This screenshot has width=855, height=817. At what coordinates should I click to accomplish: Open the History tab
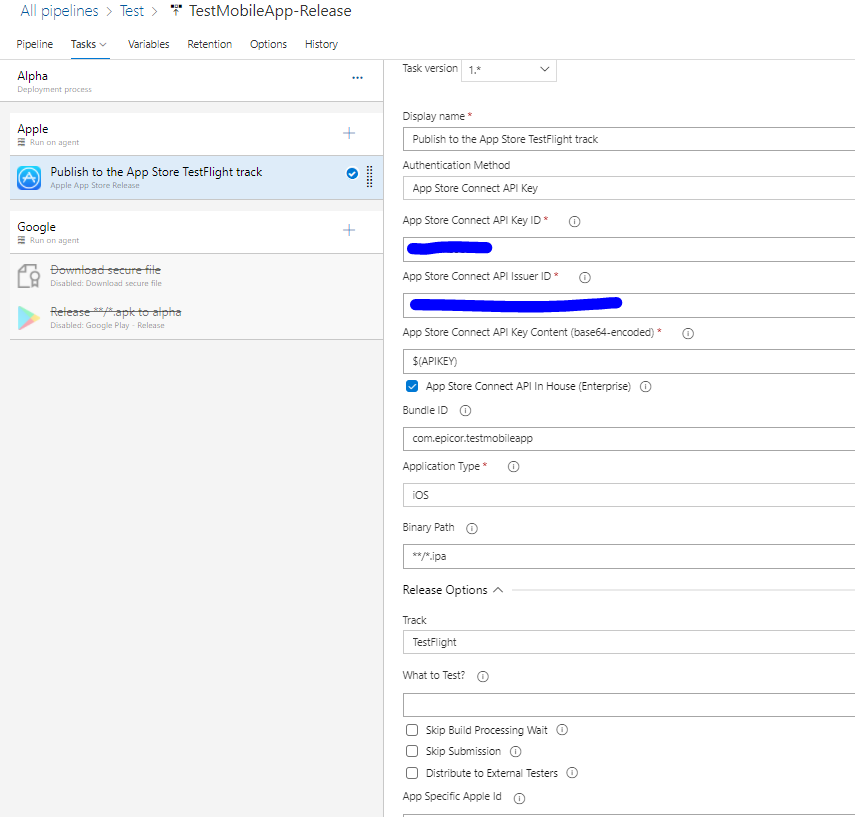pyautogui.click(x=321, y=44)
